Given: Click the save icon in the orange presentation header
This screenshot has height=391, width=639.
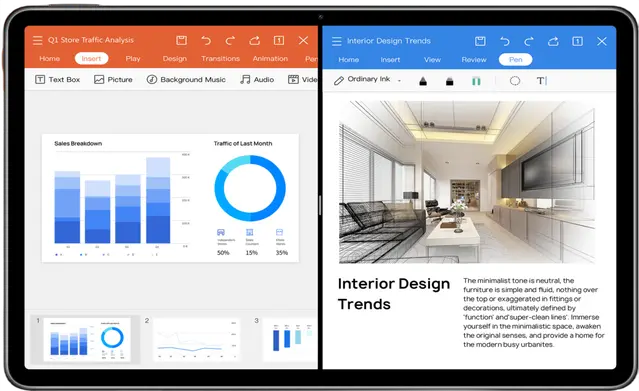Looking at the screenshot, I should [x=181, y=40].
